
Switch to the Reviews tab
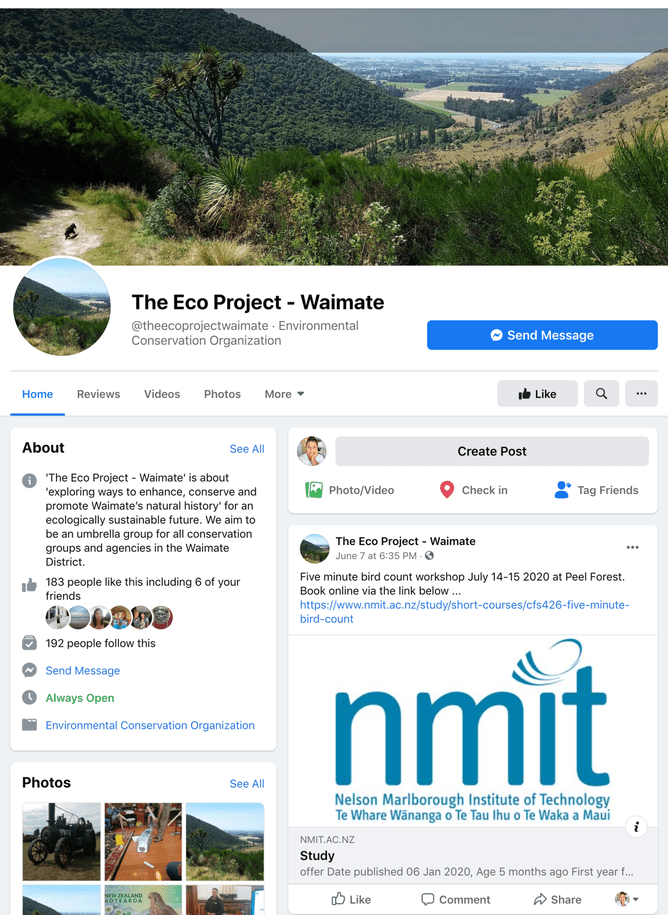click(99, 394)
